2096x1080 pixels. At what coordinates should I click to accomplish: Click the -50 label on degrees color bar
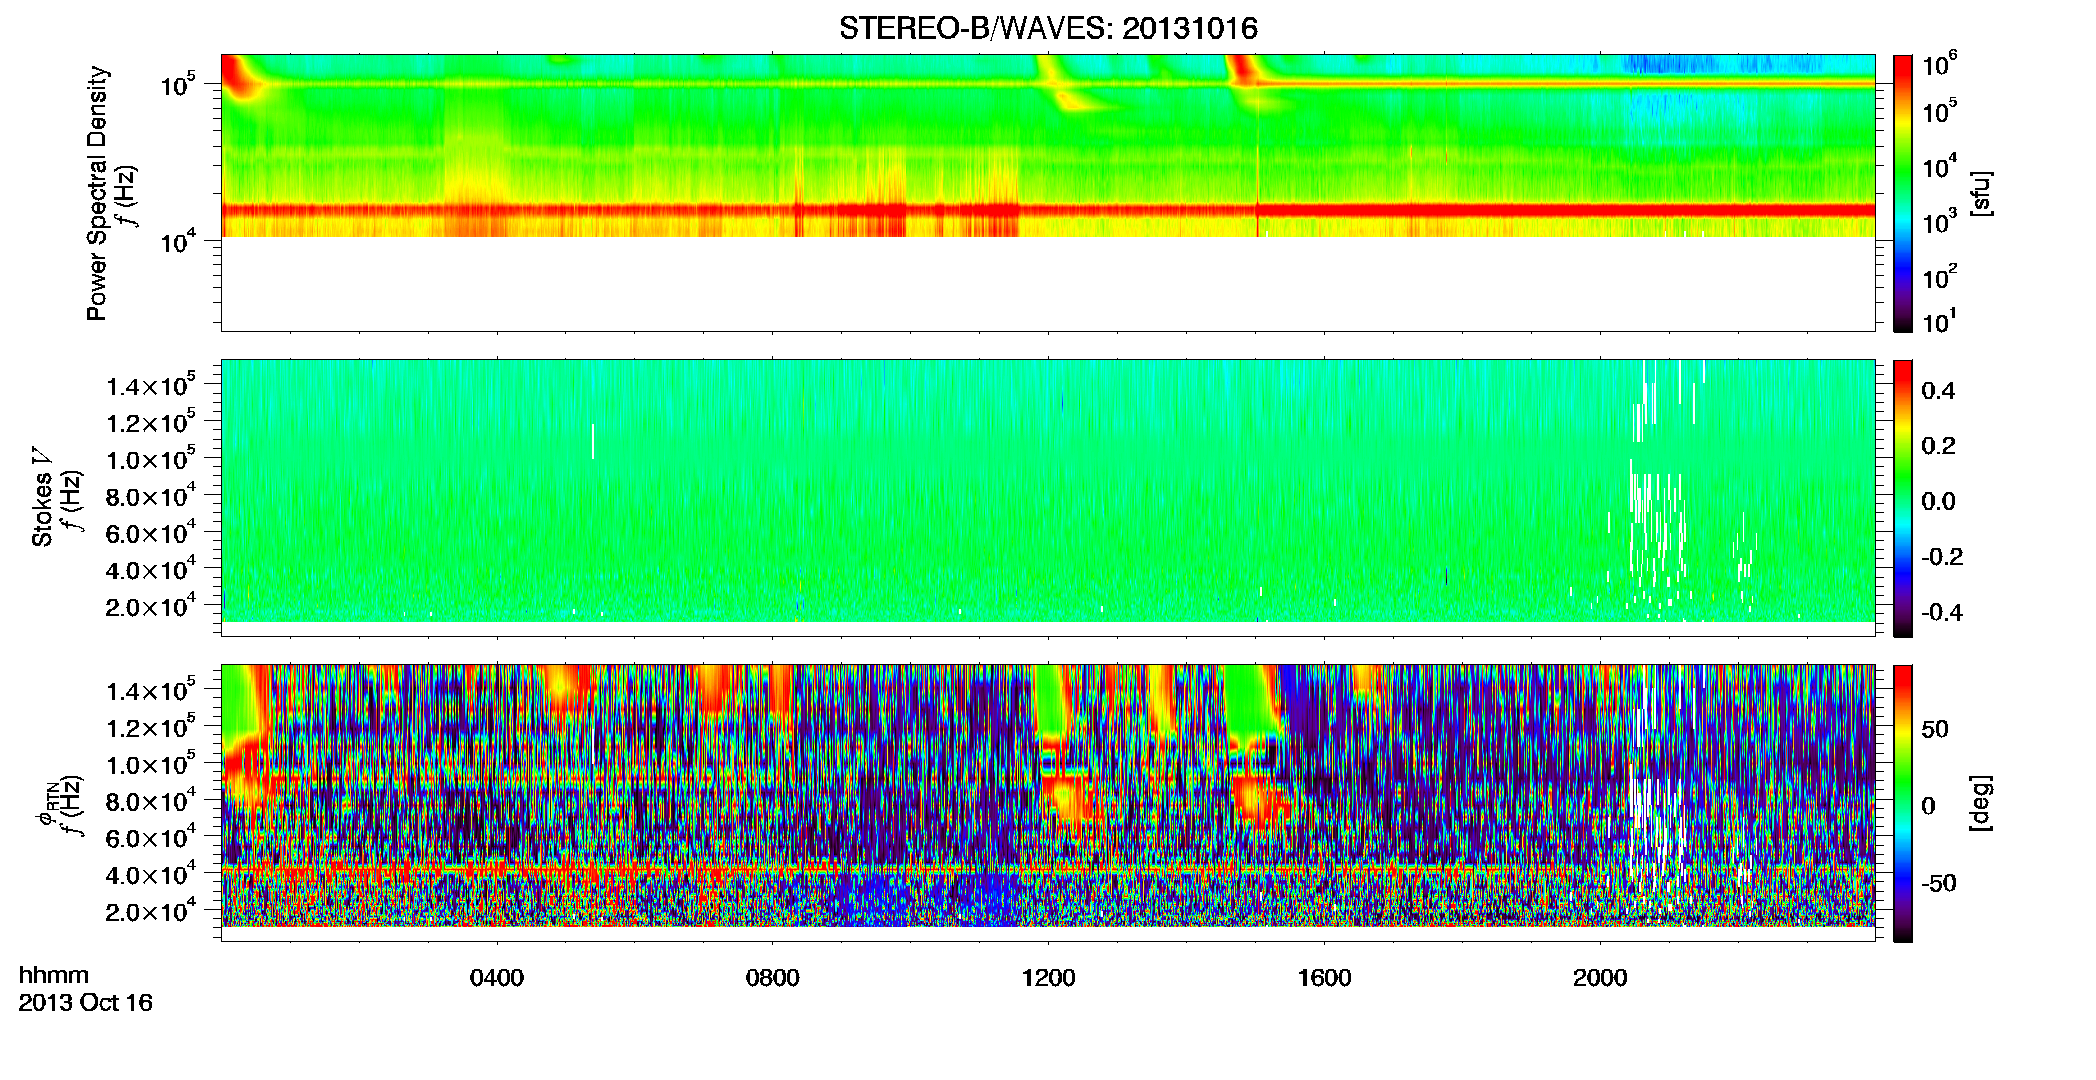pyautogui.click(x=1939, y=883)
